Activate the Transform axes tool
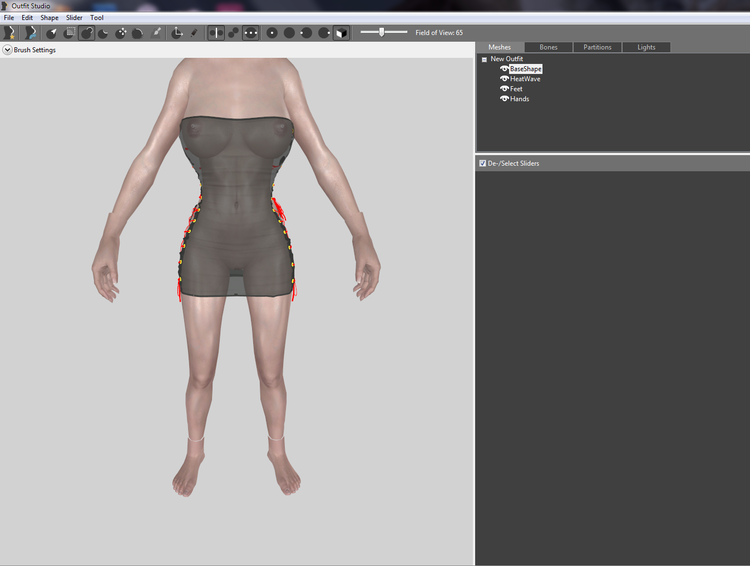This screenshot has width=750, height=566. coord(177,33)
